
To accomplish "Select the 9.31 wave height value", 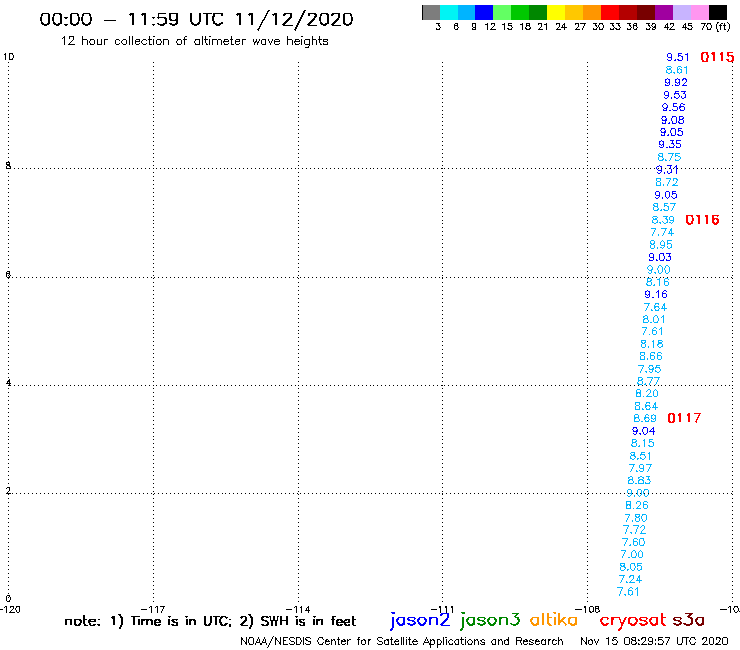I will (x=667, y=169).
